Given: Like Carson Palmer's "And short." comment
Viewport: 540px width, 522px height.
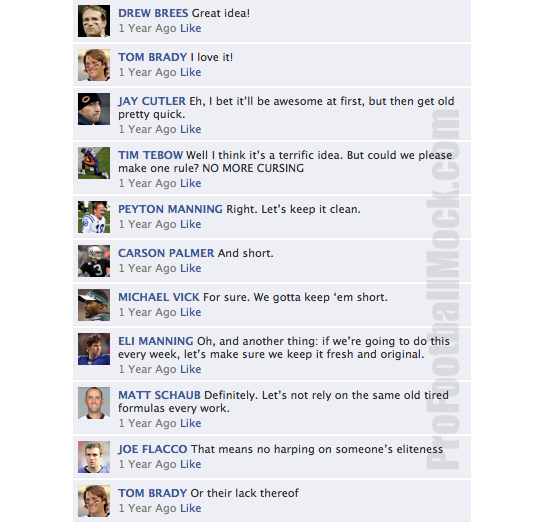Looking at the screenshot, I should tap(190, 268).
